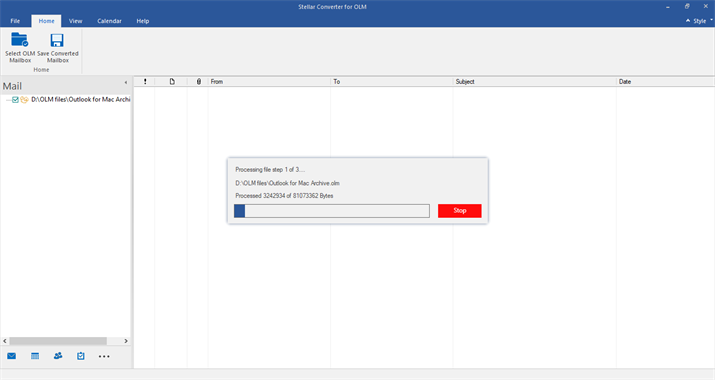
Task: Show more navigation options (three dots)
Action: click(x=104, y=356)
